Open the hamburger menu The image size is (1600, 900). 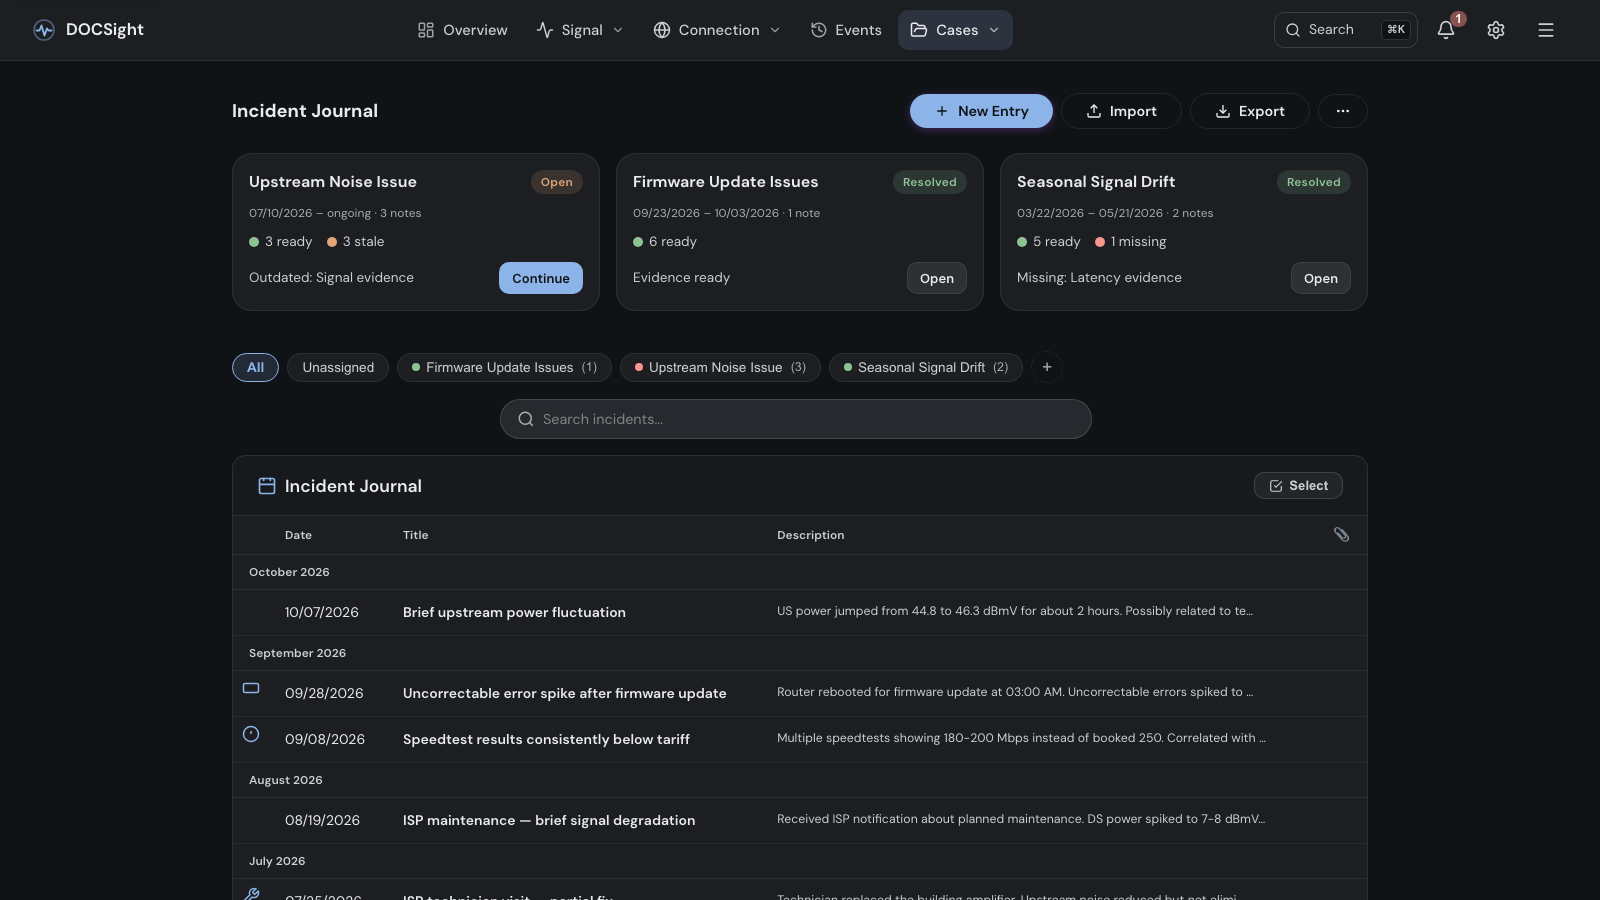1546,30
